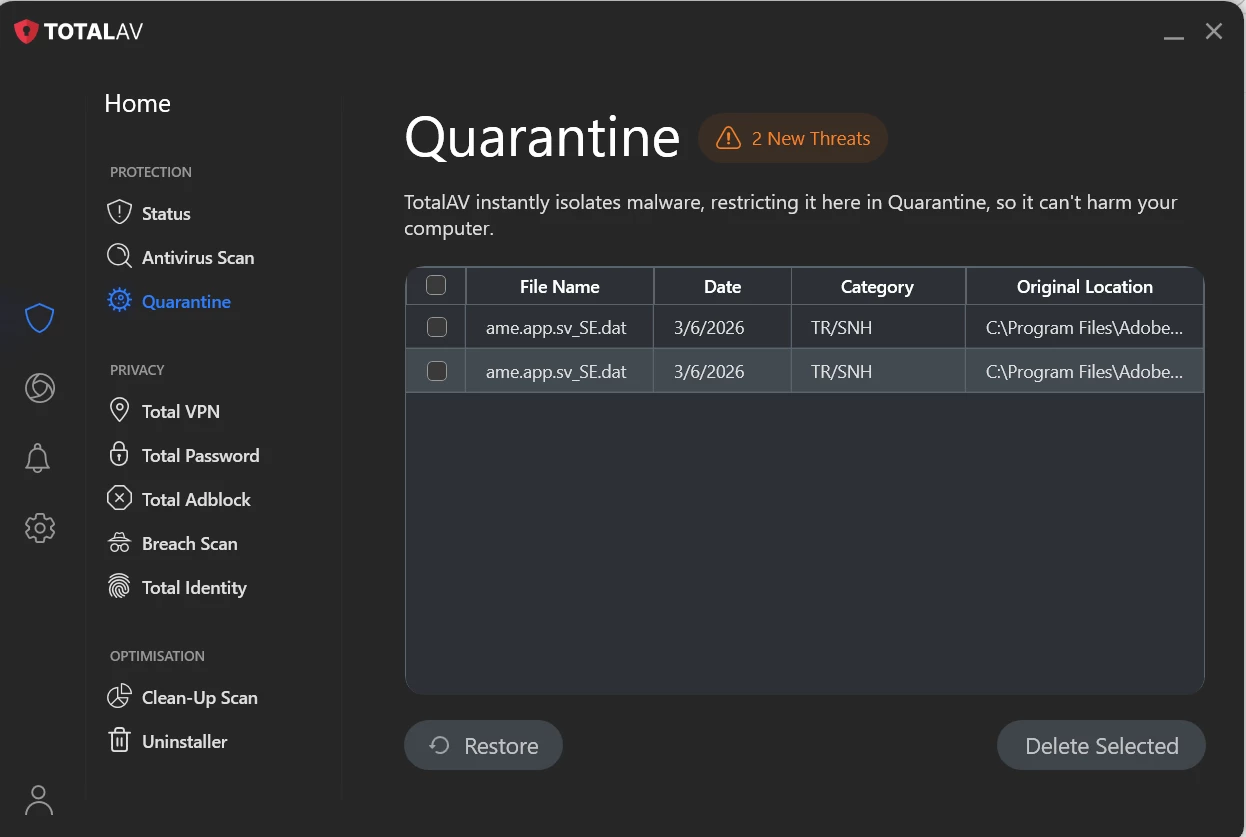Click the Restore circular arrow icon
The width and height of the screenshot is (1246, 837).
439,746
